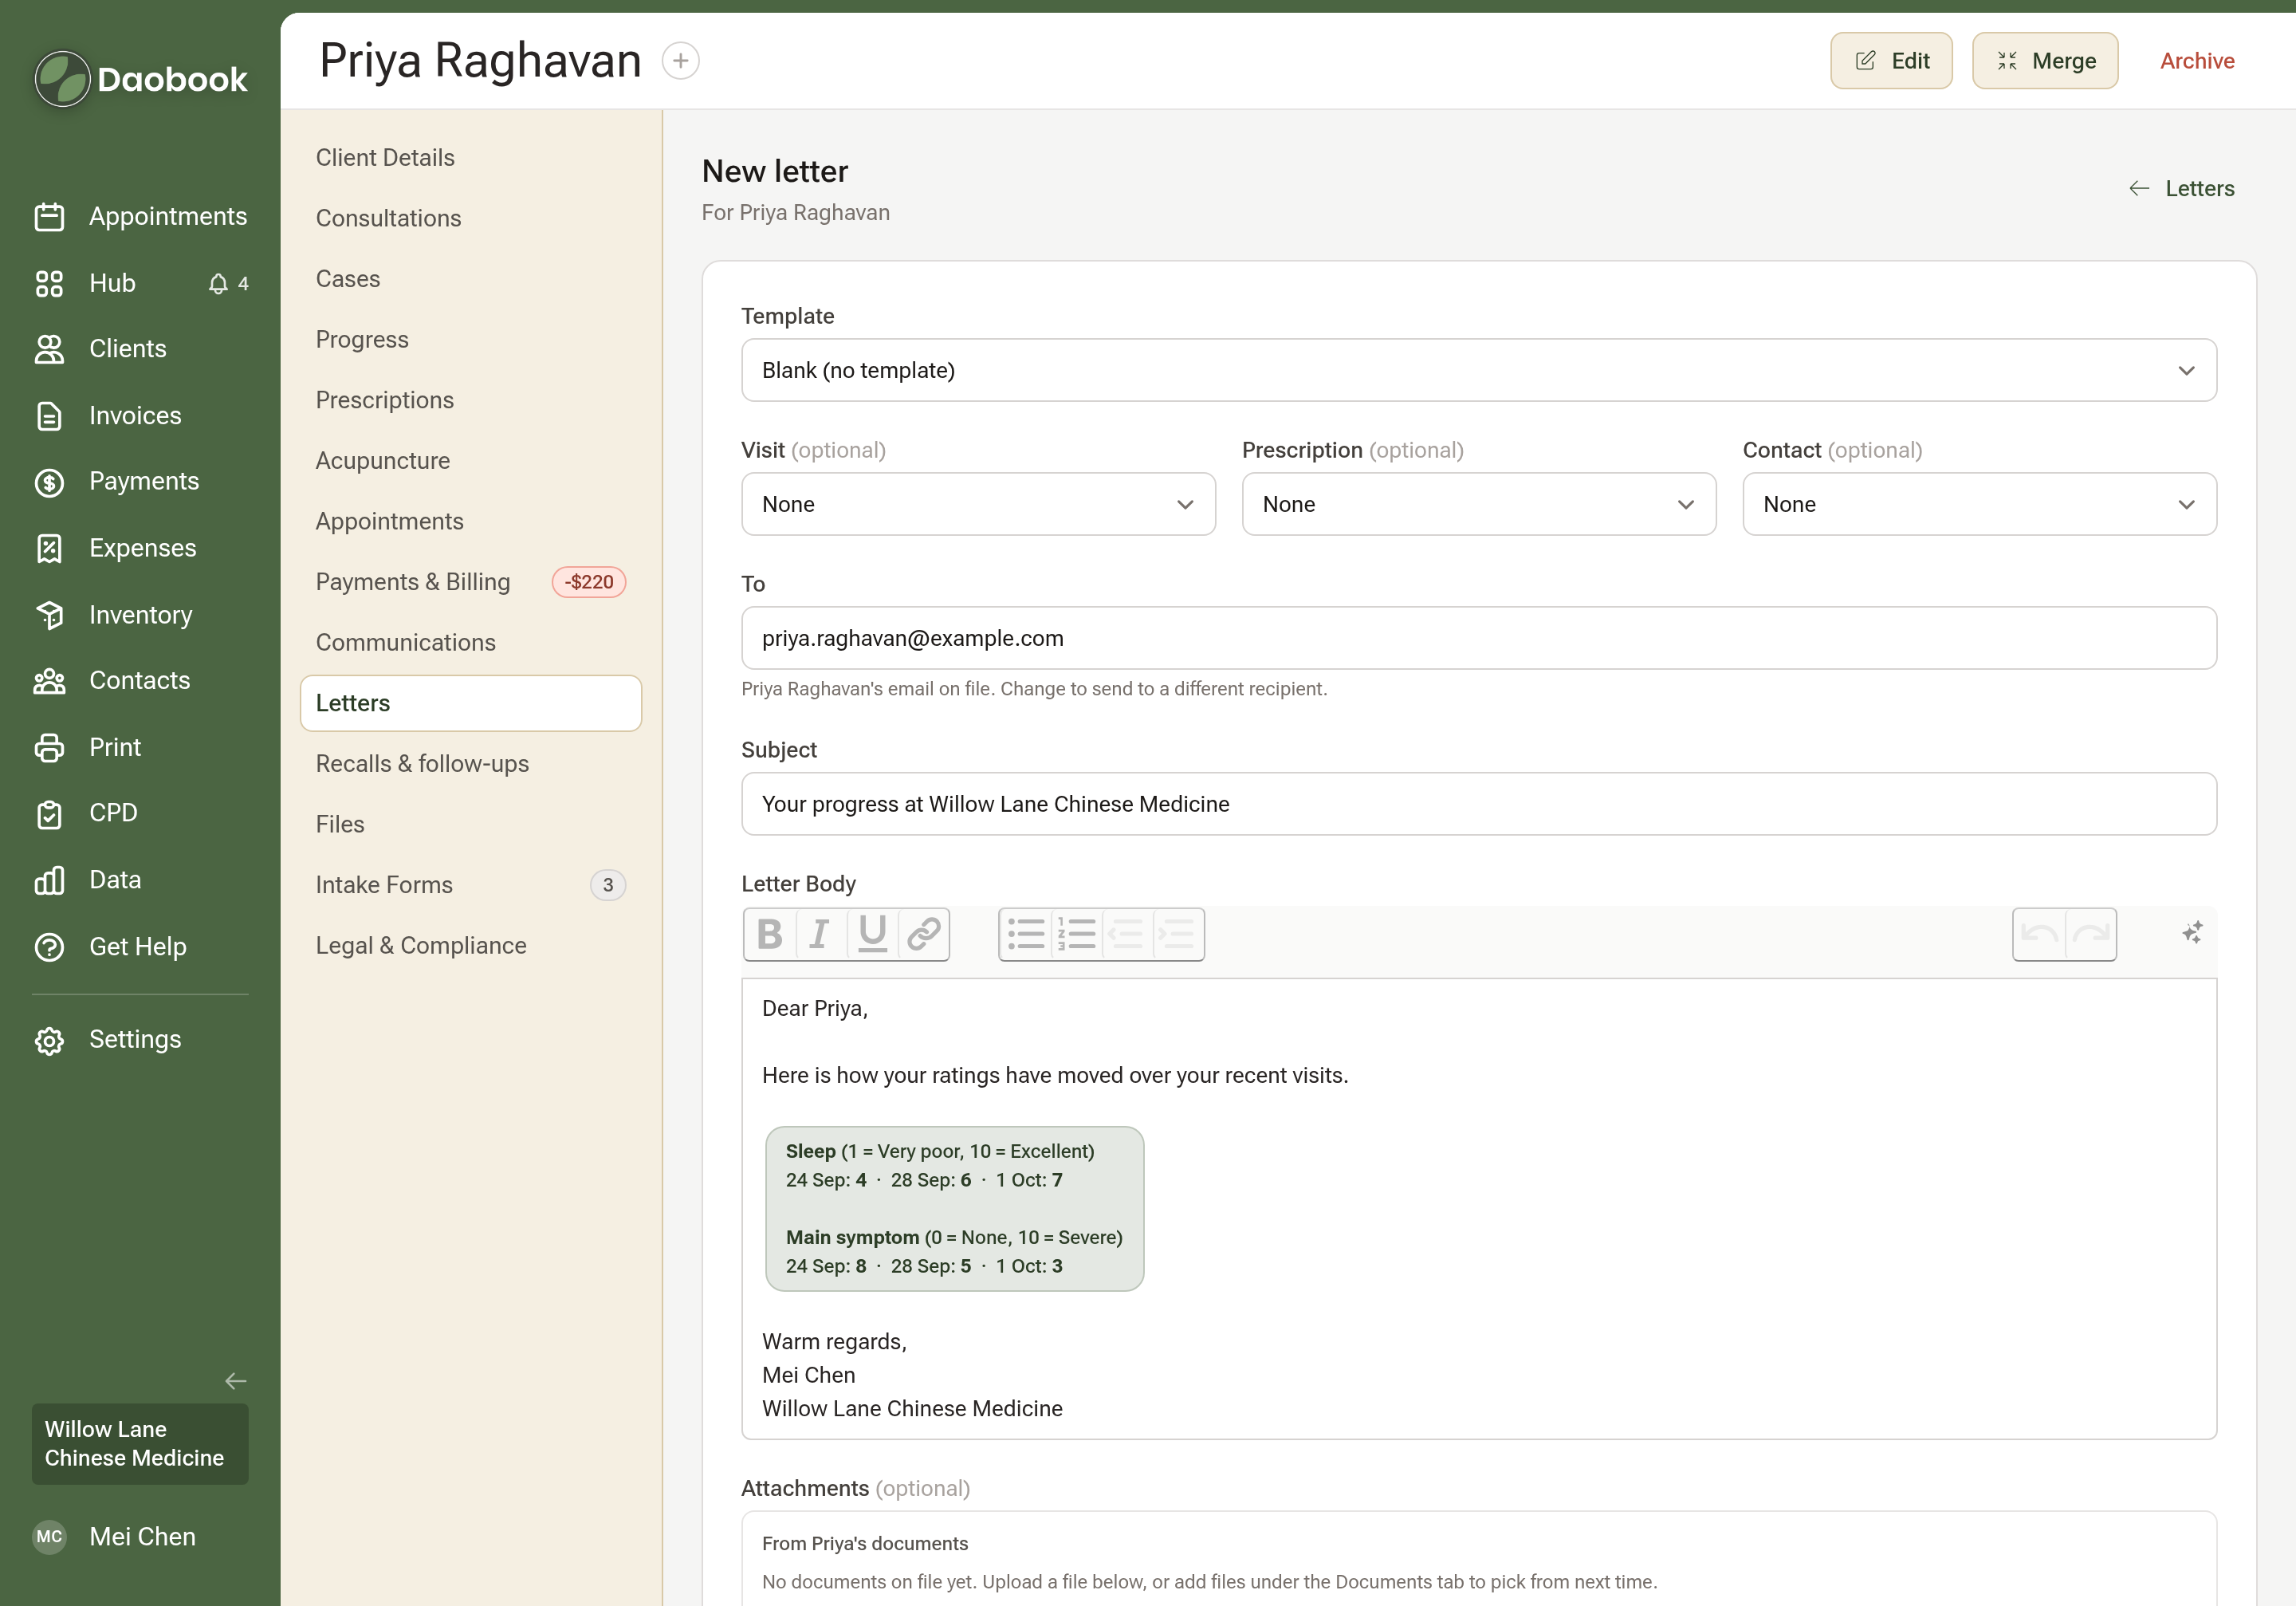The image size is (2296, 1606).
Task: Open CPD in main sidebar
Action: [140, 813]
